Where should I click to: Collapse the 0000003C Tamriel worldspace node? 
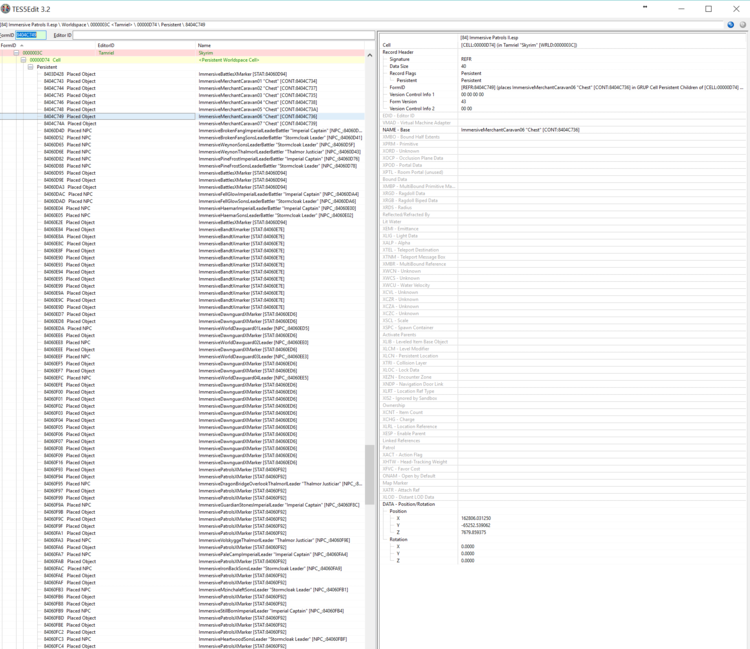coord(16,53)
